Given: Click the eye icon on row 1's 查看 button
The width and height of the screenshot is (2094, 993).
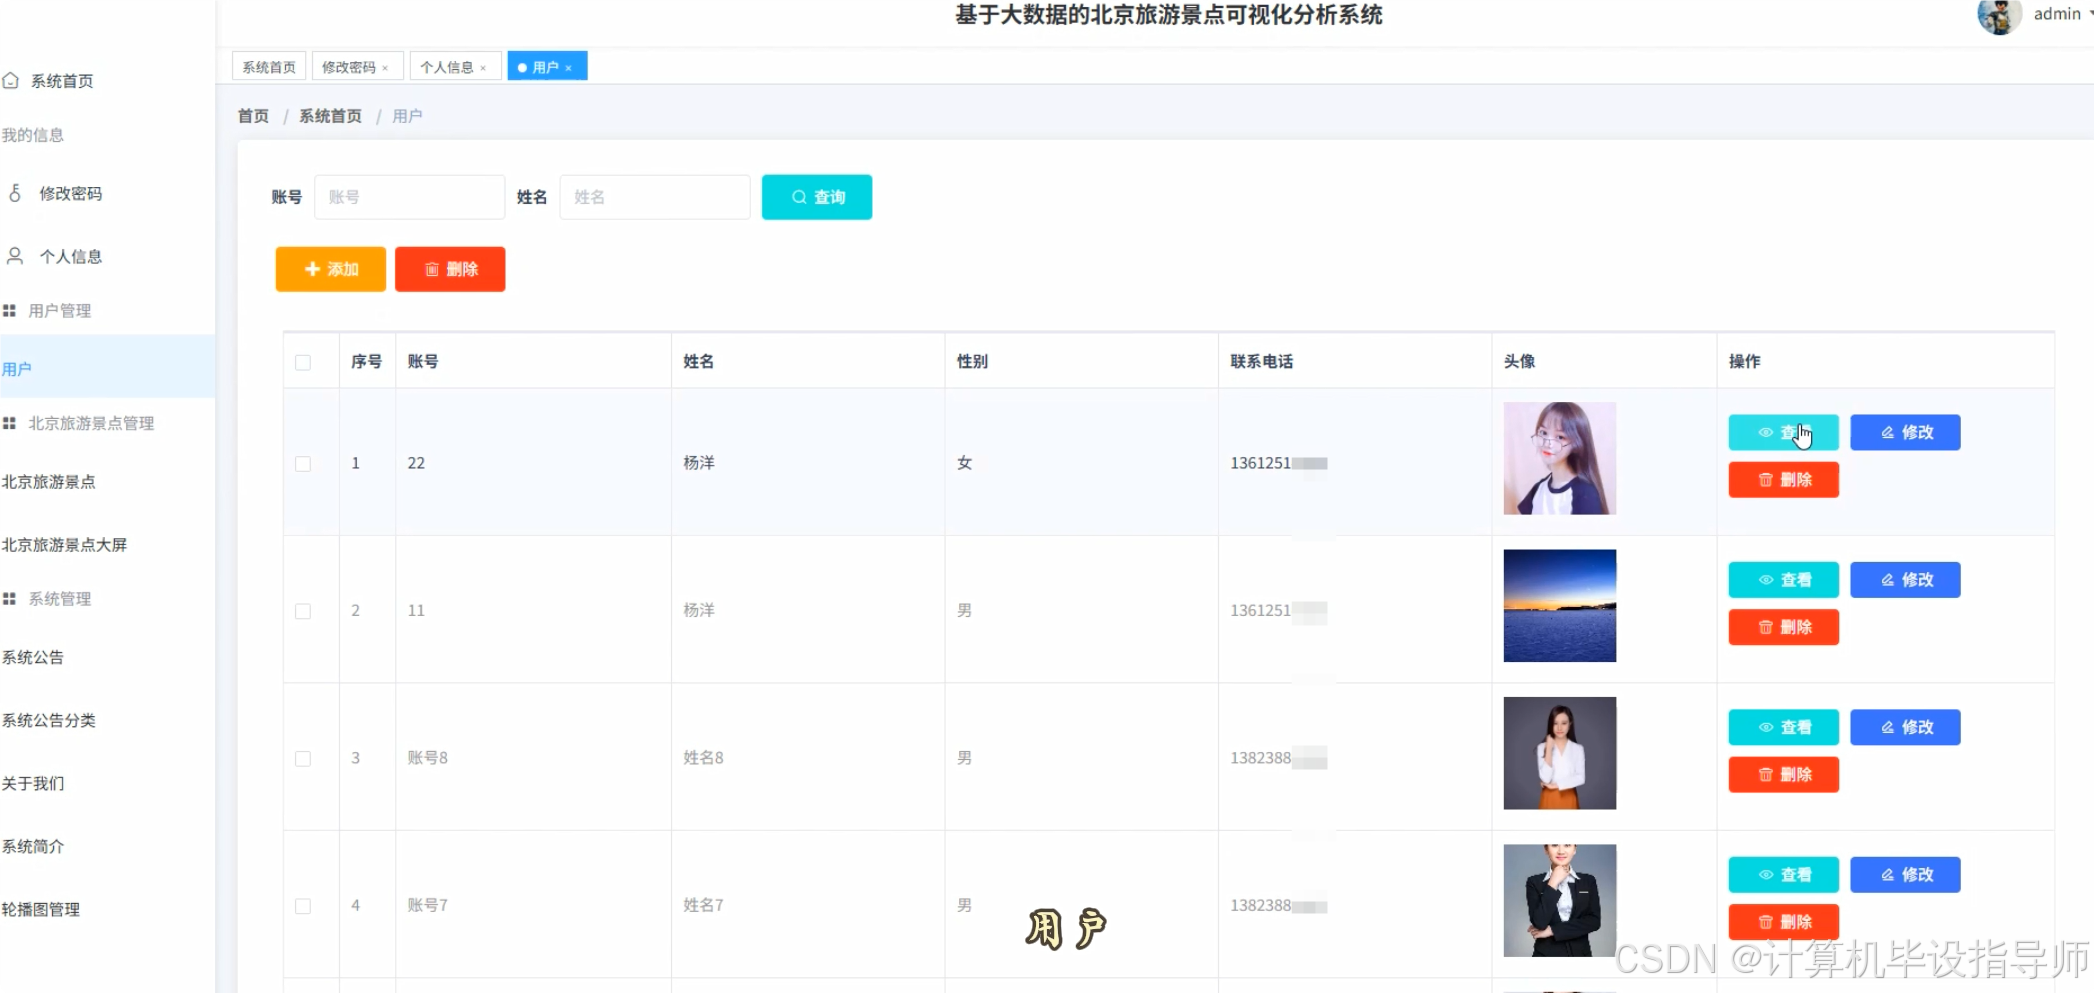Looking at the screenshot, I should click(1766, 432).
